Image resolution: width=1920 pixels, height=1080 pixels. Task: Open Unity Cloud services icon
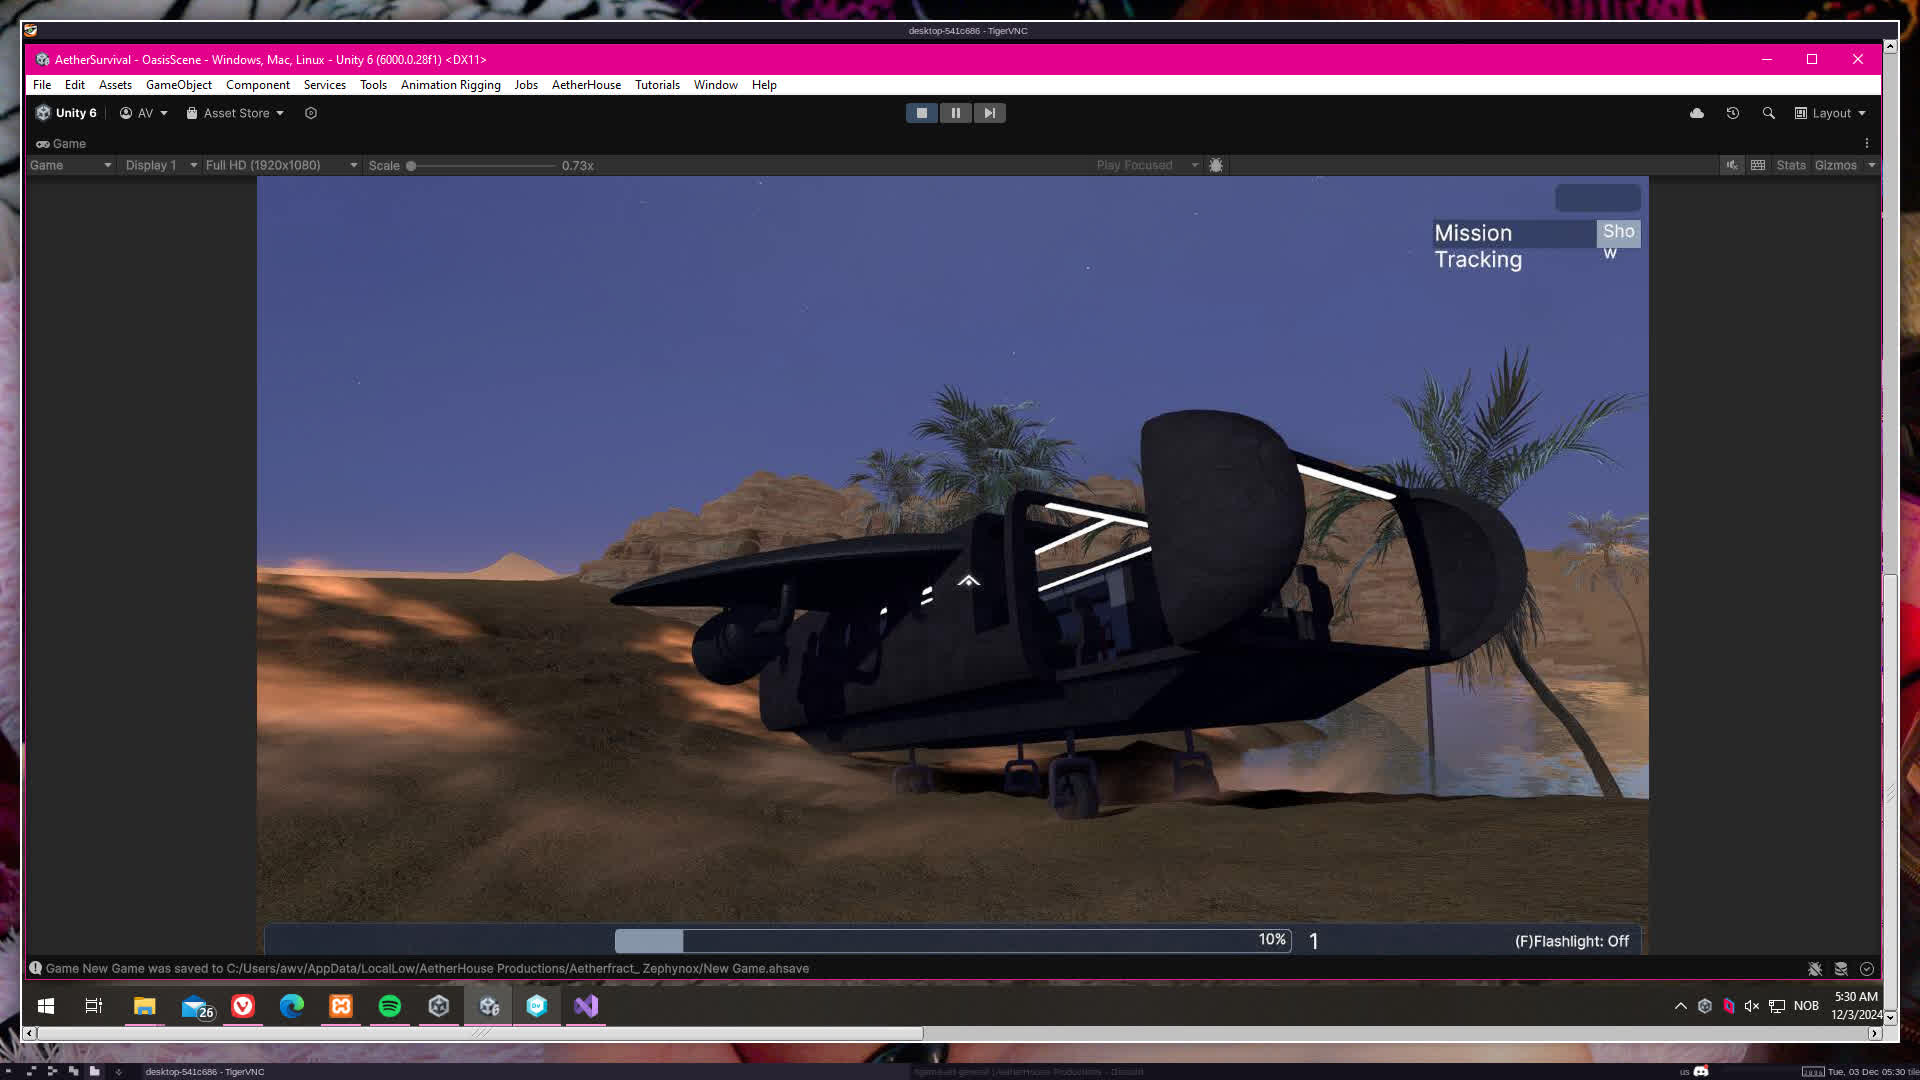[x=1697, y=113]
